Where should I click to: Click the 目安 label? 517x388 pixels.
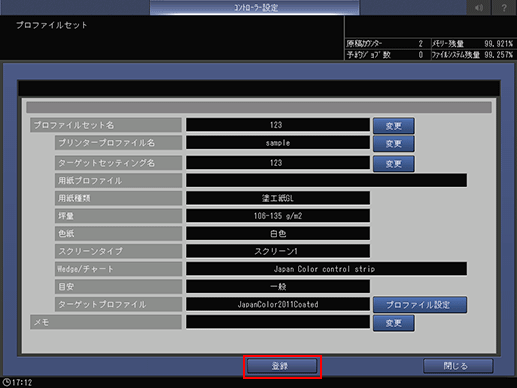[x=118, y=286]
